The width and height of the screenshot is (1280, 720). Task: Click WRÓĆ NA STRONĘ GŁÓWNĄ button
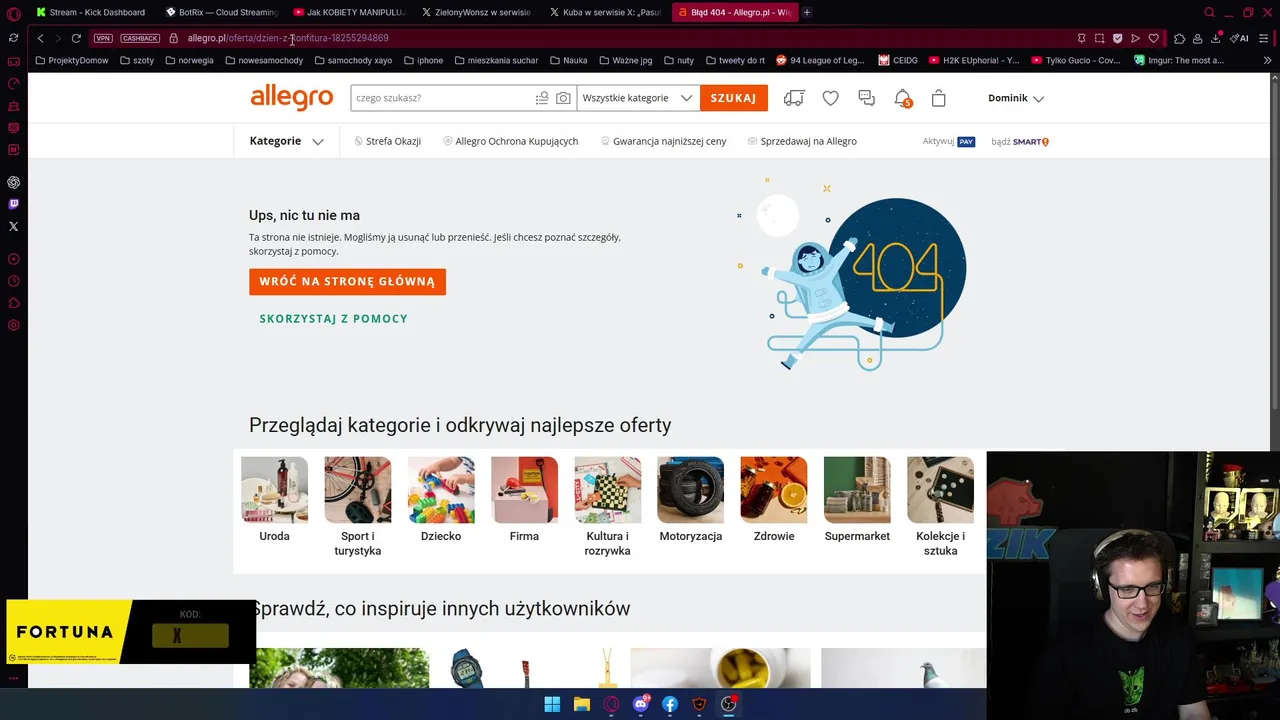tap(347, 282)
